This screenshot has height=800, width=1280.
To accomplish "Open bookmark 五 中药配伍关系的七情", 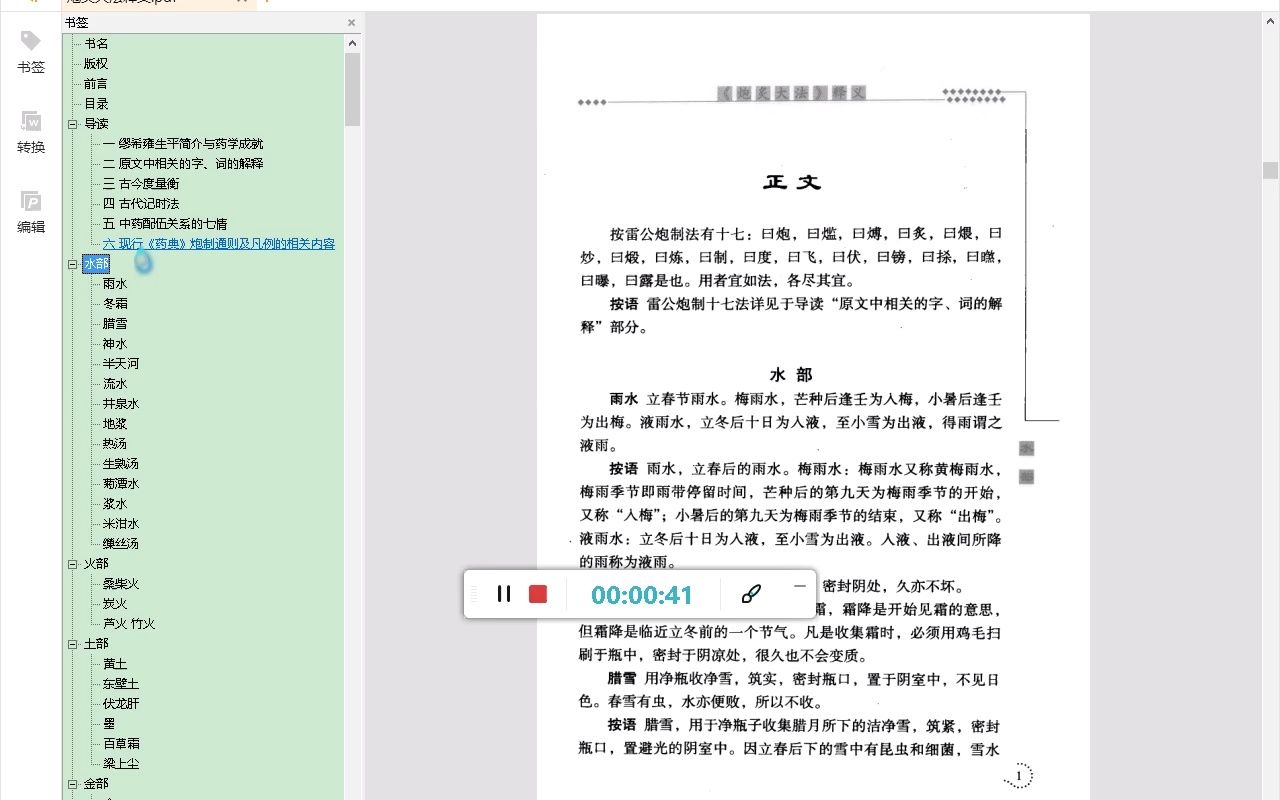I will tap(165, 223).
